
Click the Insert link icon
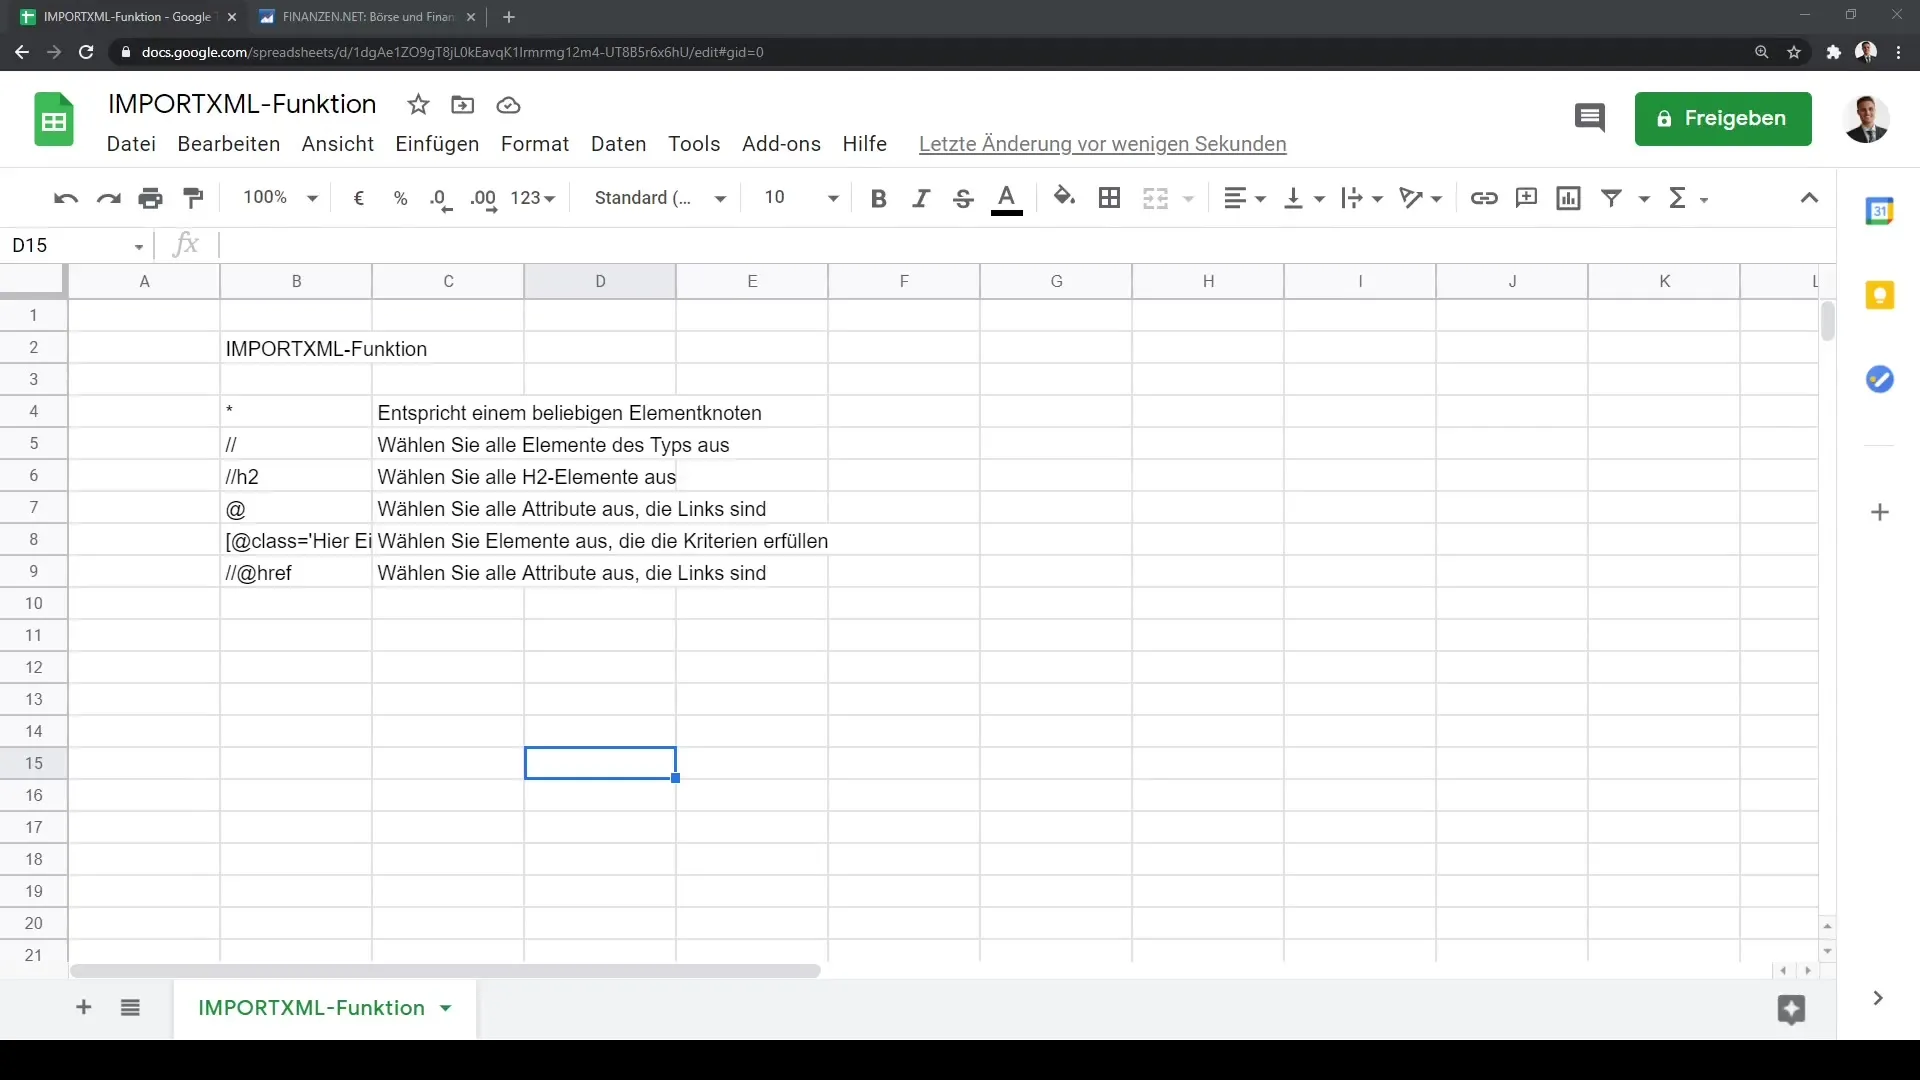pyautogui.click(x=1484, y=198)
